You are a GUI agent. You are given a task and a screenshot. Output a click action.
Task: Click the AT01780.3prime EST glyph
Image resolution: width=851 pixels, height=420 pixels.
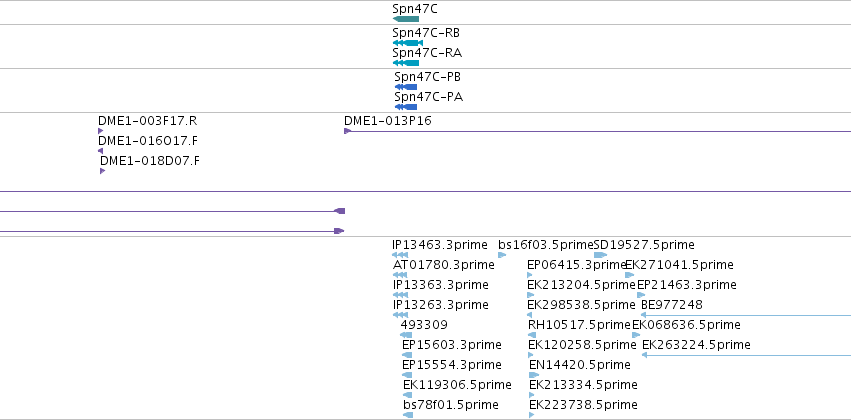pos(400,275)
